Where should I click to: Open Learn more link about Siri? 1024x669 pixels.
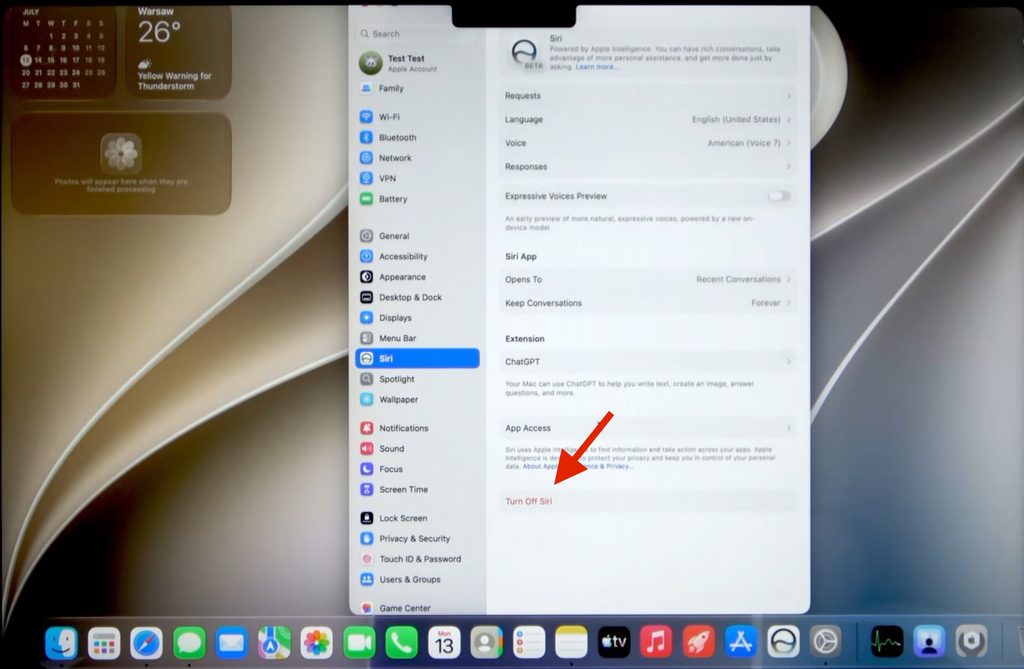(x=596, y=67)
